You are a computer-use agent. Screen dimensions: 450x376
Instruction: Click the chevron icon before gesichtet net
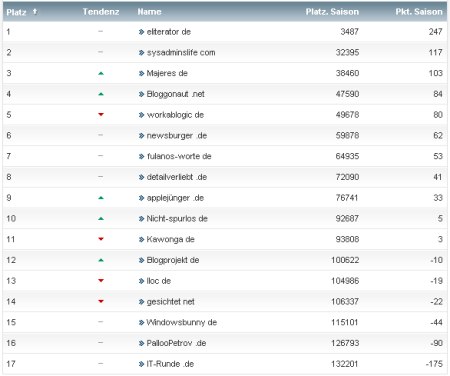[x=141, y=302]
